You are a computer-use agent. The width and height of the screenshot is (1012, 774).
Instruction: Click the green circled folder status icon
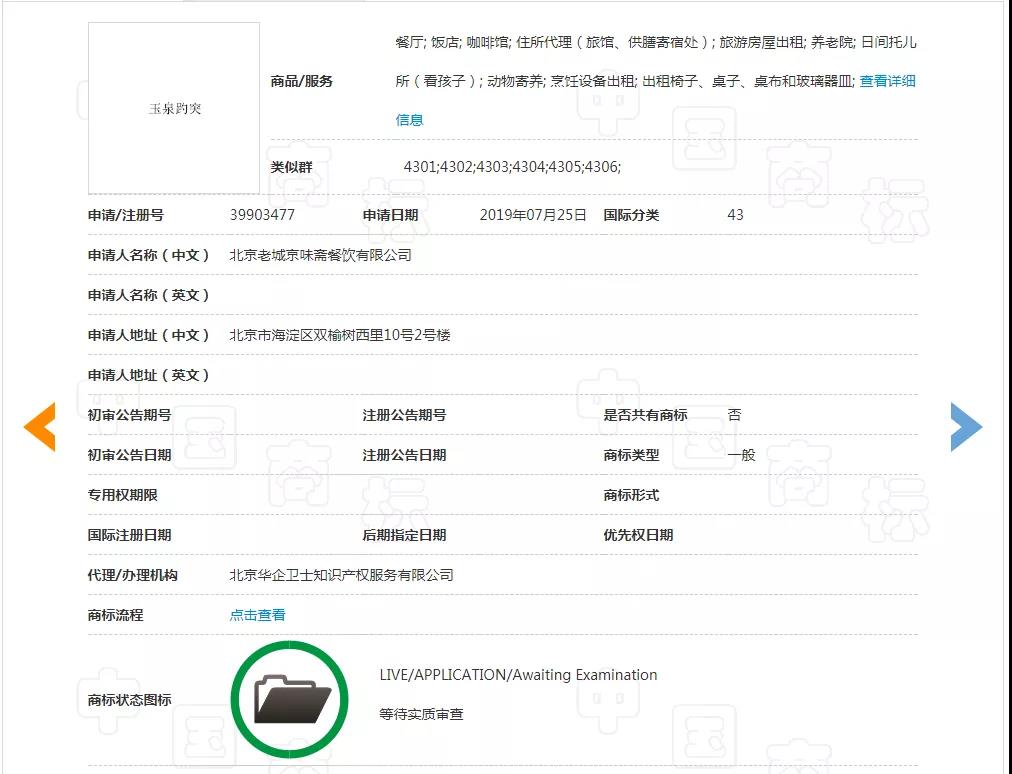[x=290, y=699]
